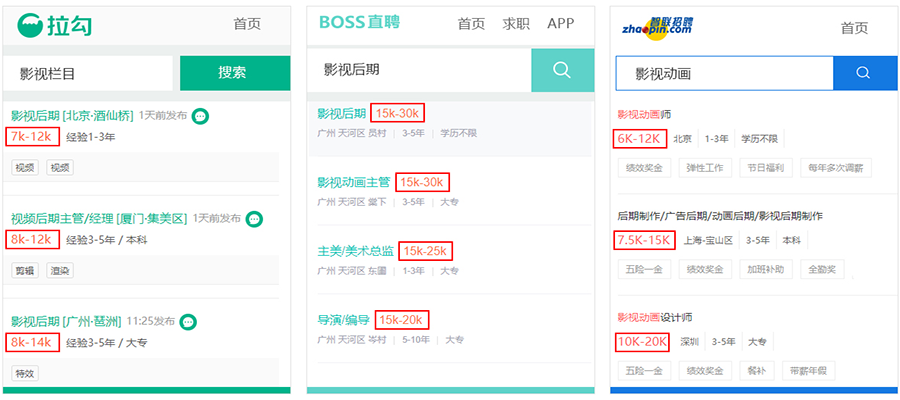Click the Zhaopin logo
This screenshot has width=900, height=400.
click(655, 25)
